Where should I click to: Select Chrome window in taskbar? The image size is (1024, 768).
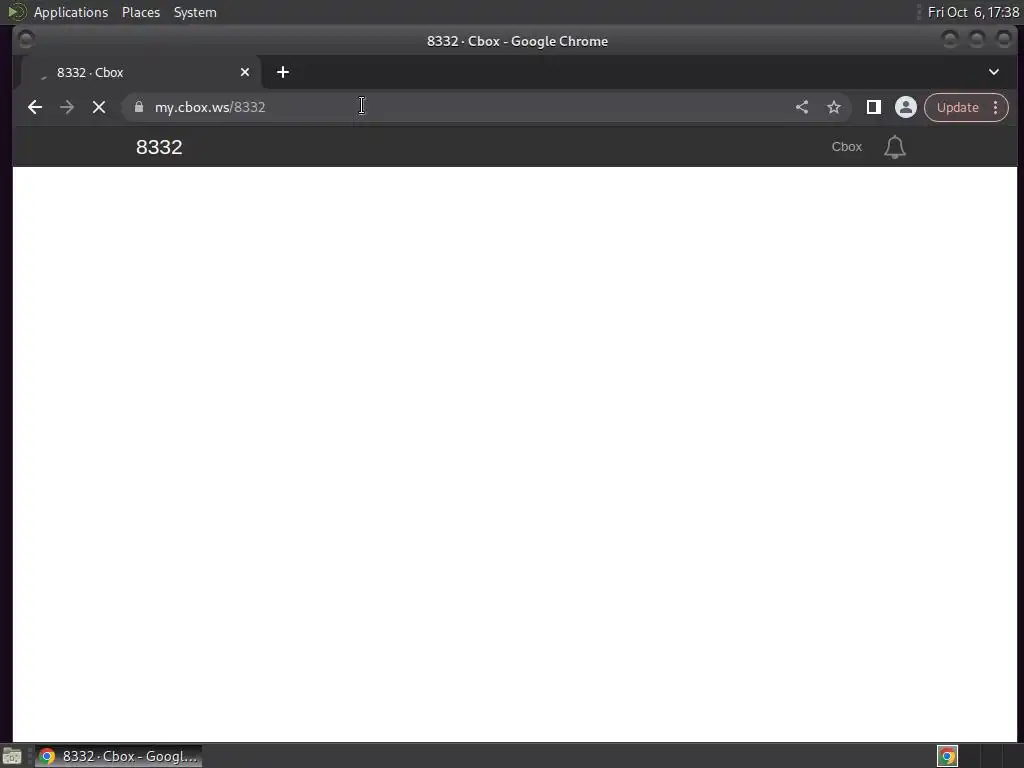(118, 756)
